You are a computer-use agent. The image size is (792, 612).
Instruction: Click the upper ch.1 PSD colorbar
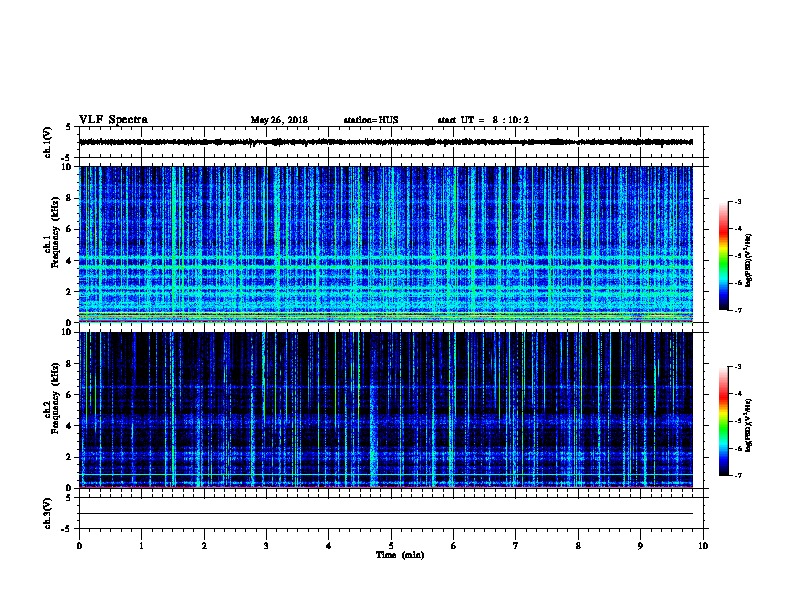coord(723,256)
